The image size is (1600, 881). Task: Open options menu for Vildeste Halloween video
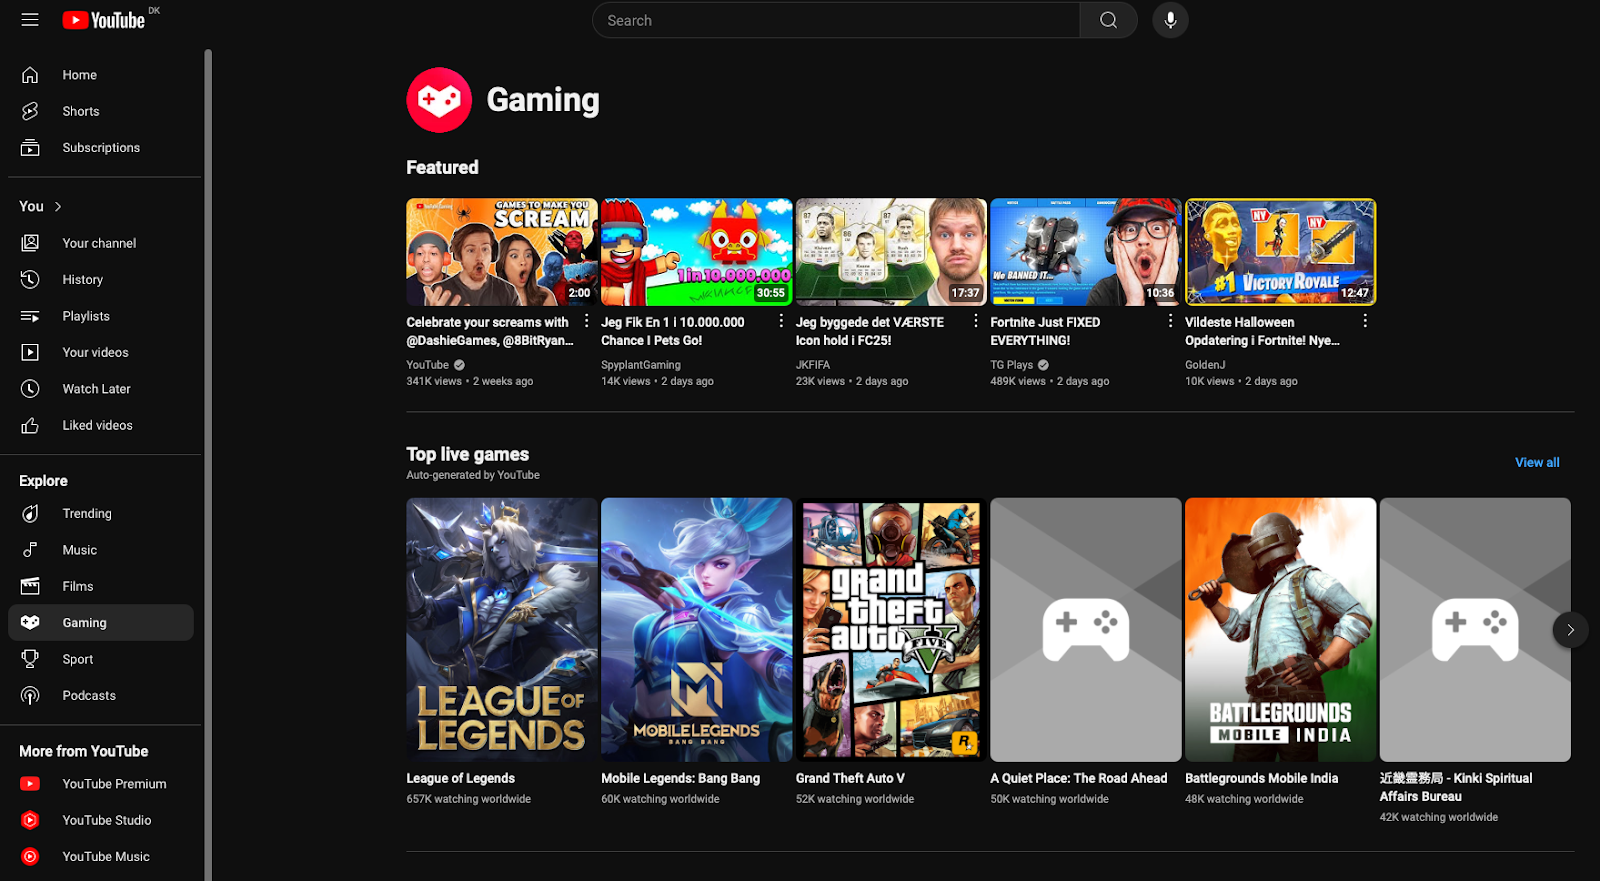coord(1365,321)
